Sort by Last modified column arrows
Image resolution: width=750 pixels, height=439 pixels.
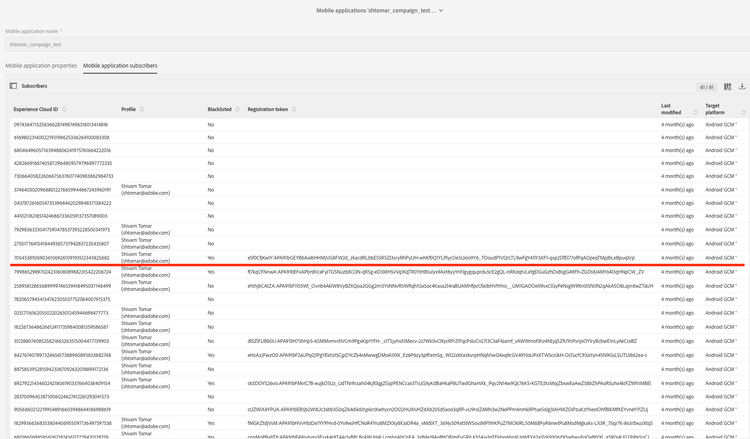pyautogui.click(x=695, y=112)
